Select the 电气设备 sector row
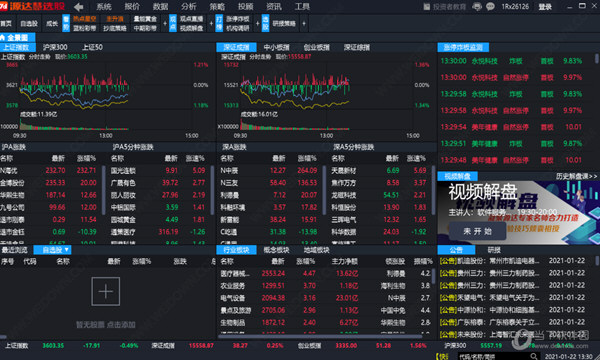 325,298
